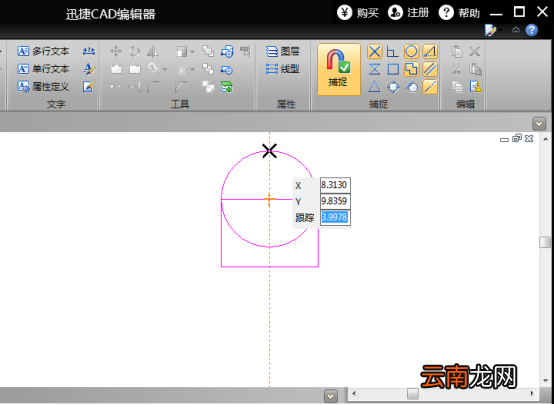Image resolution: width=554 pixels, height=405 pixels.
Task: Enable the perpendicular snap mode icon
Action: (393, 52)
